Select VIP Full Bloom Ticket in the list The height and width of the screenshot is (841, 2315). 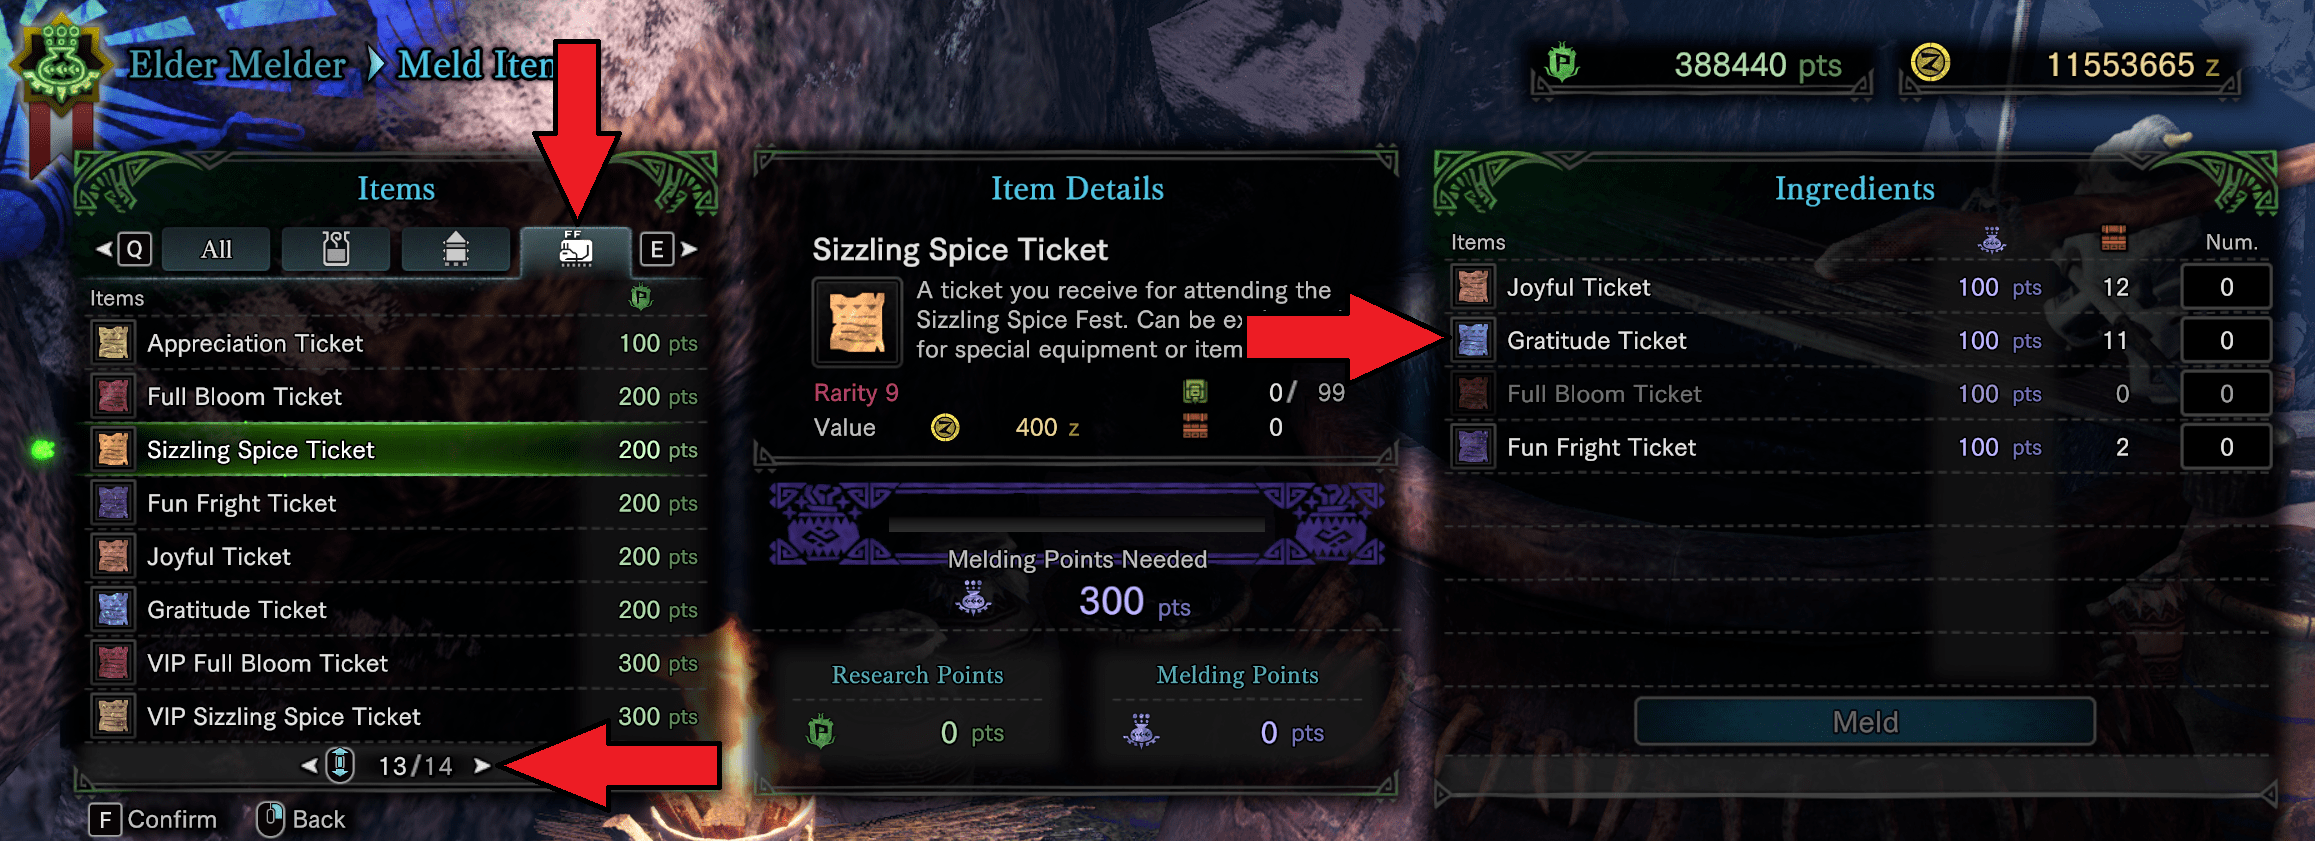267,663
